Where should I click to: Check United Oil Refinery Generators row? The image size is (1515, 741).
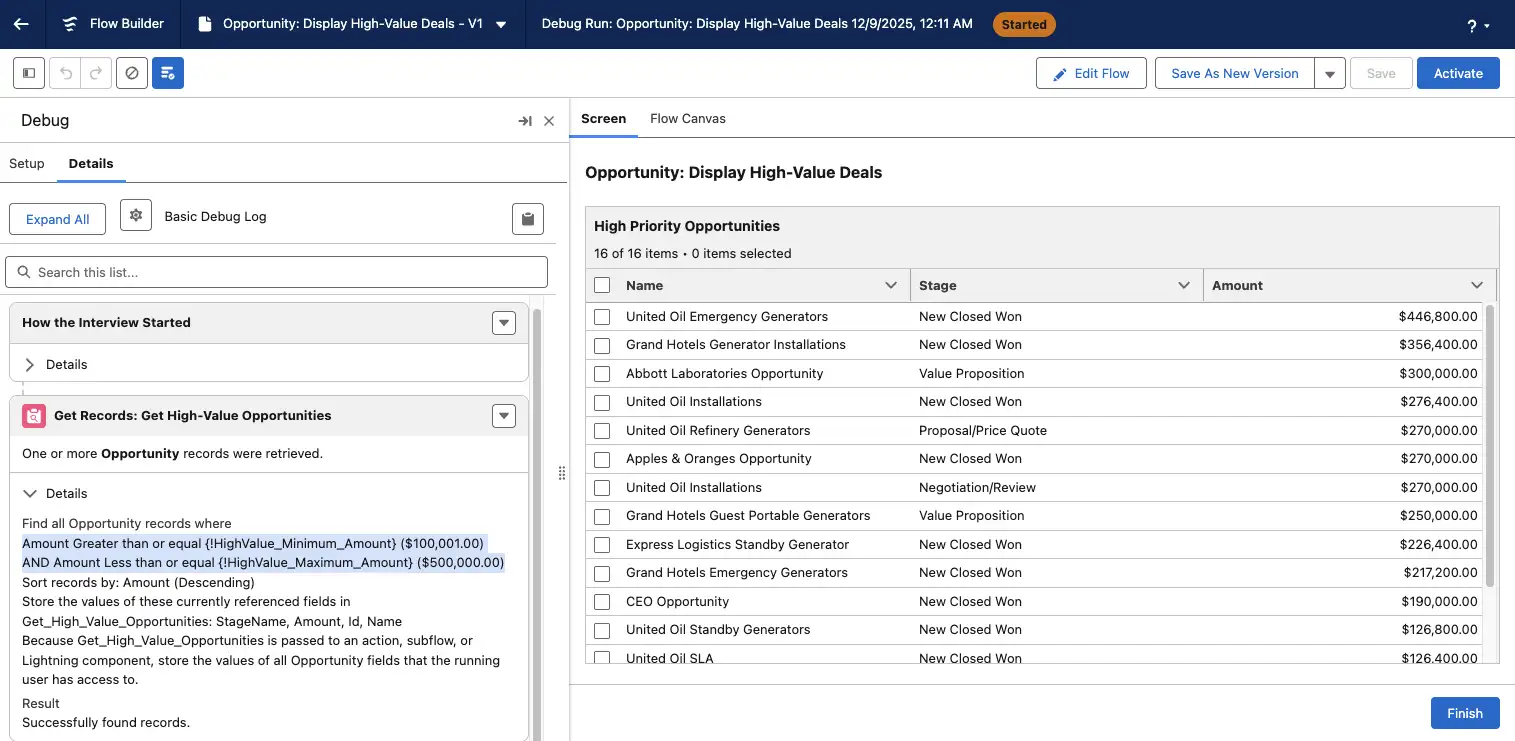602,431
